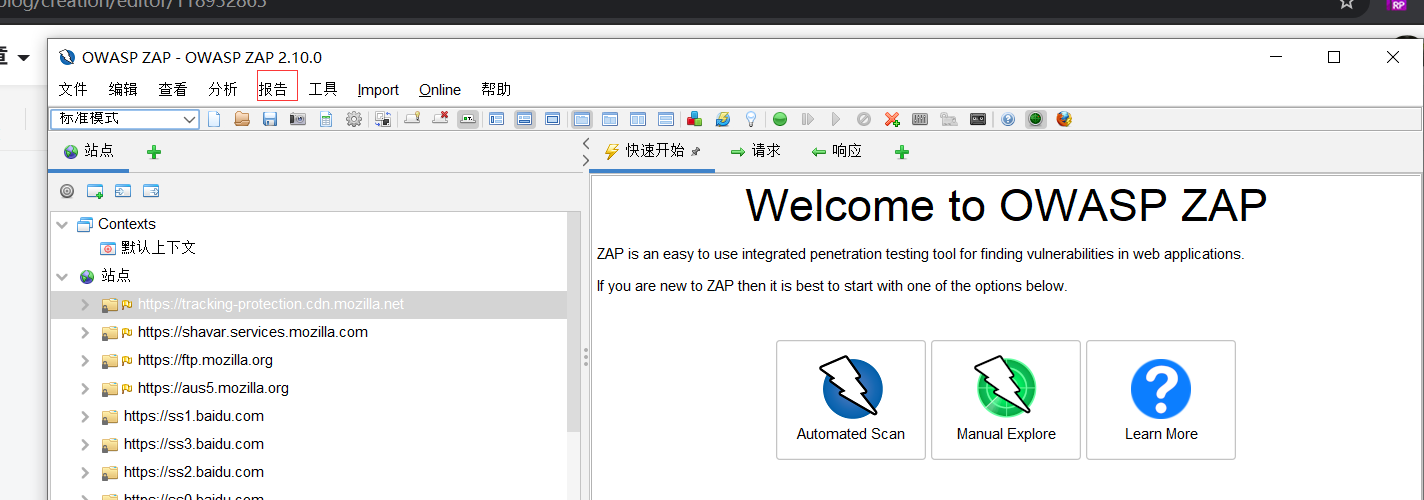Open the 文件 menu

(x=73, y=89)
